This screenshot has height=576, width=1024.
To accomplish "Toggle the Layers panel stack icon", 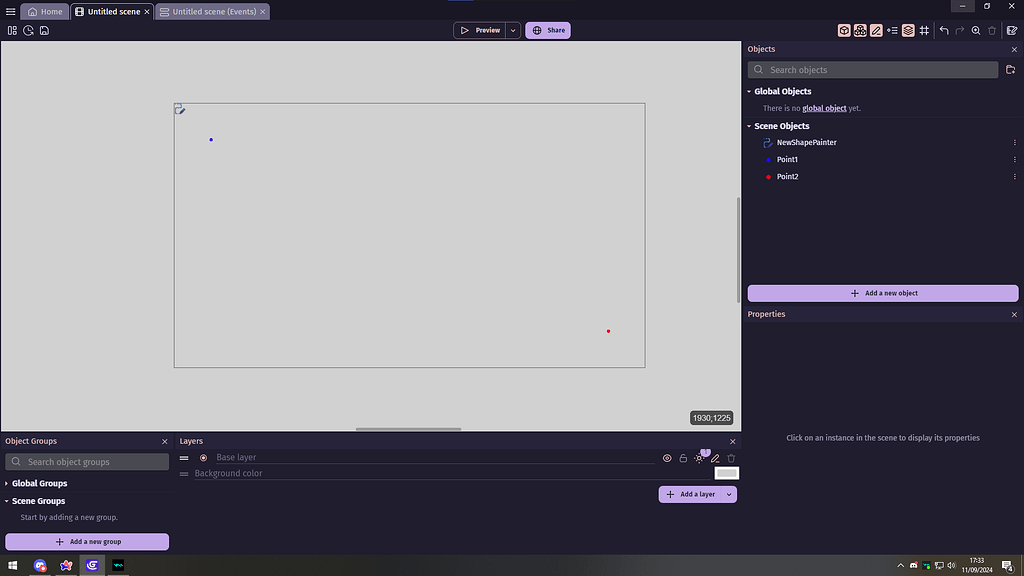I will pos(908,31).
